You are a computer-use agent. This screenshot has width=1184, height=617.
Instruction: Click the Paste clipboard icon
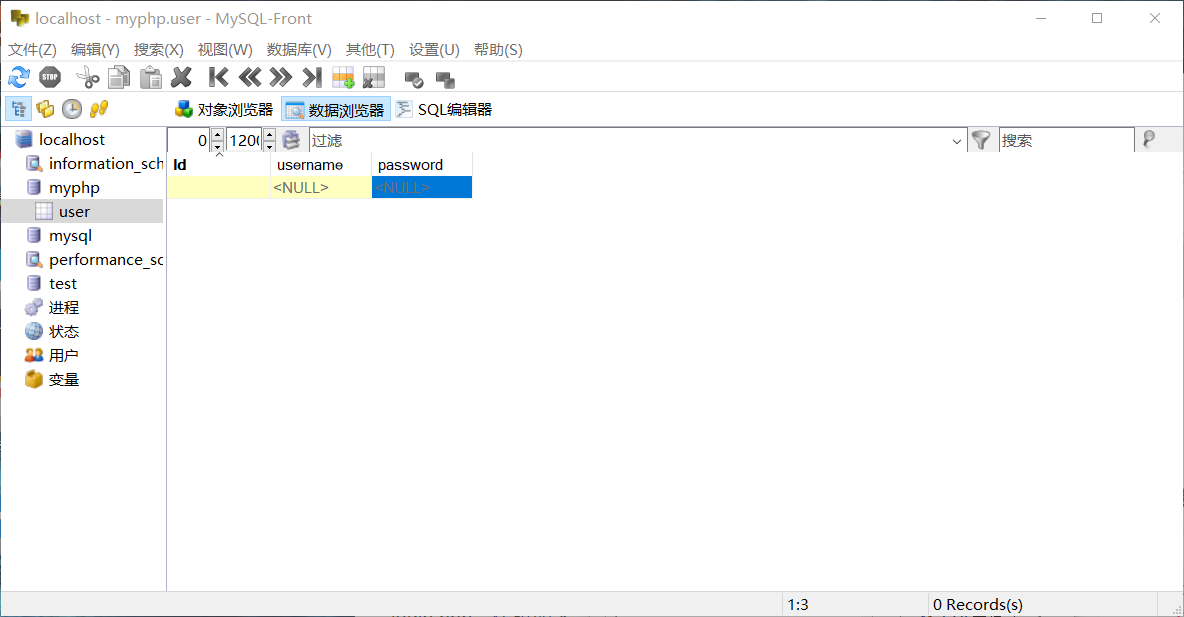(x=151, y=77)
